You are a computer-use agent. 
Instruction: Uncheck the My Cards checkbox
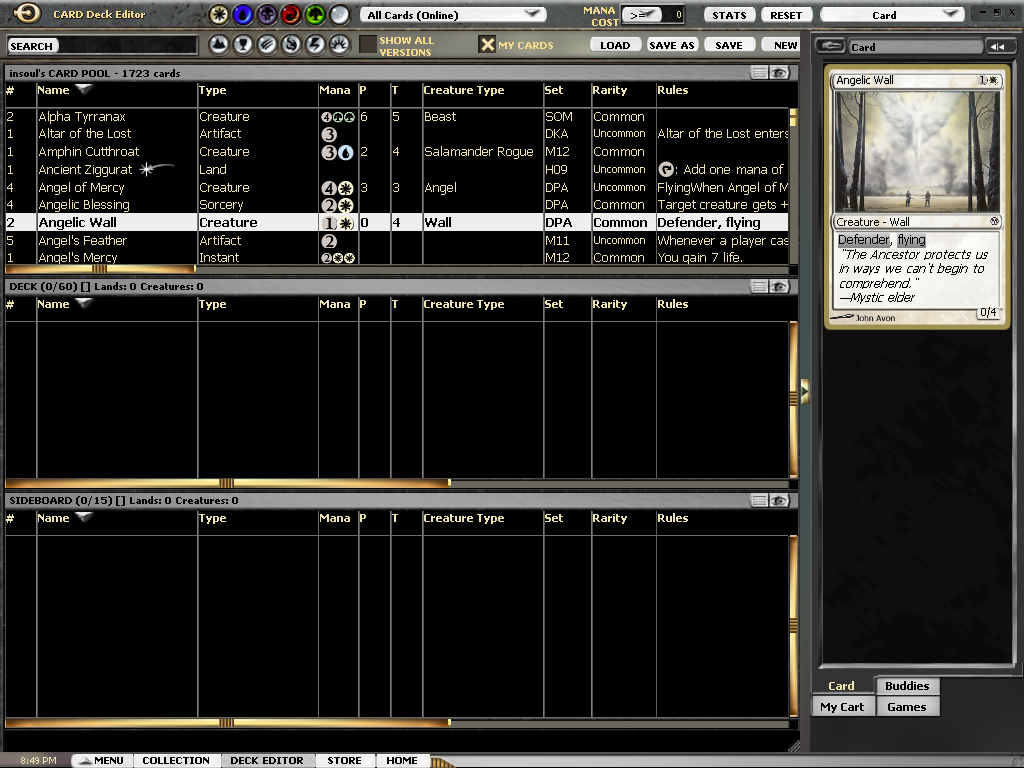click(x=487, y=45)
